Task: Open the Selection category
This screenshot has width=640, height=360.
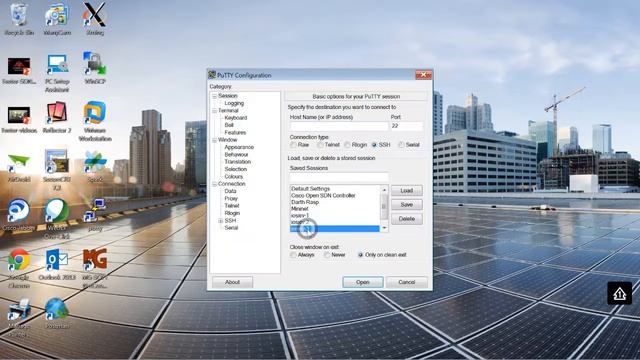Action: pyautogui.click(x=236, y=169)
